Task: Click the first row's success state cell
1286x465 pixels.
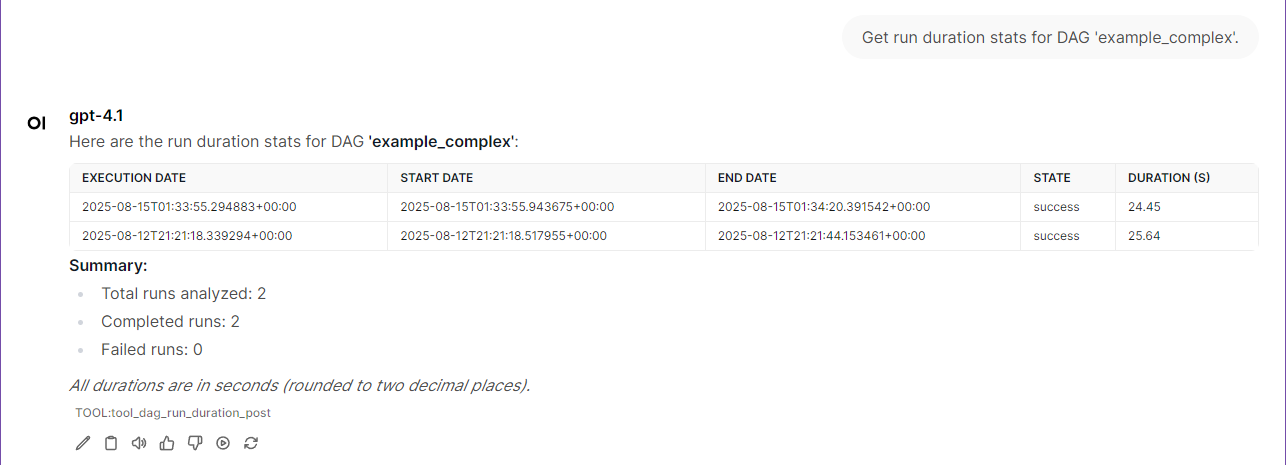Action: pyautogui.click(x=1068, y=207)
